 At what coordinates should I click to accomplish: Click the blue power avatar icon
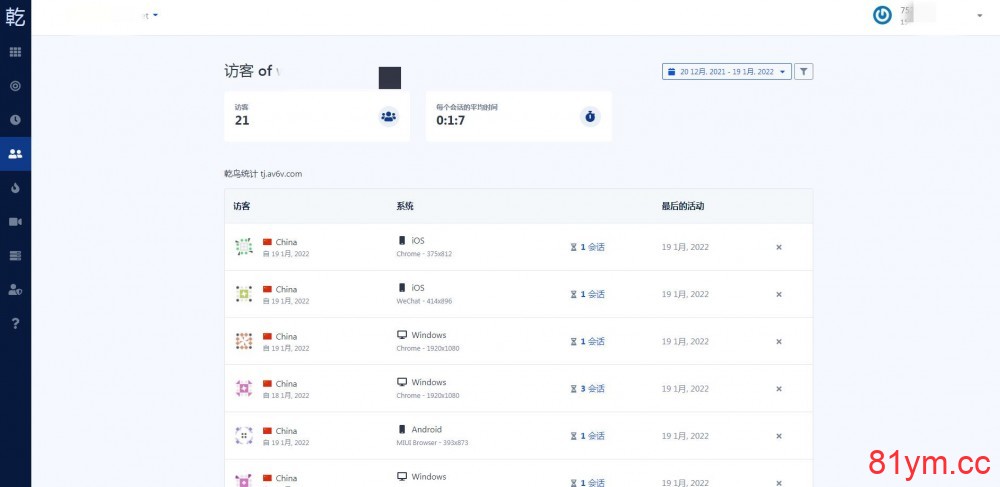(x=882, y=15)
